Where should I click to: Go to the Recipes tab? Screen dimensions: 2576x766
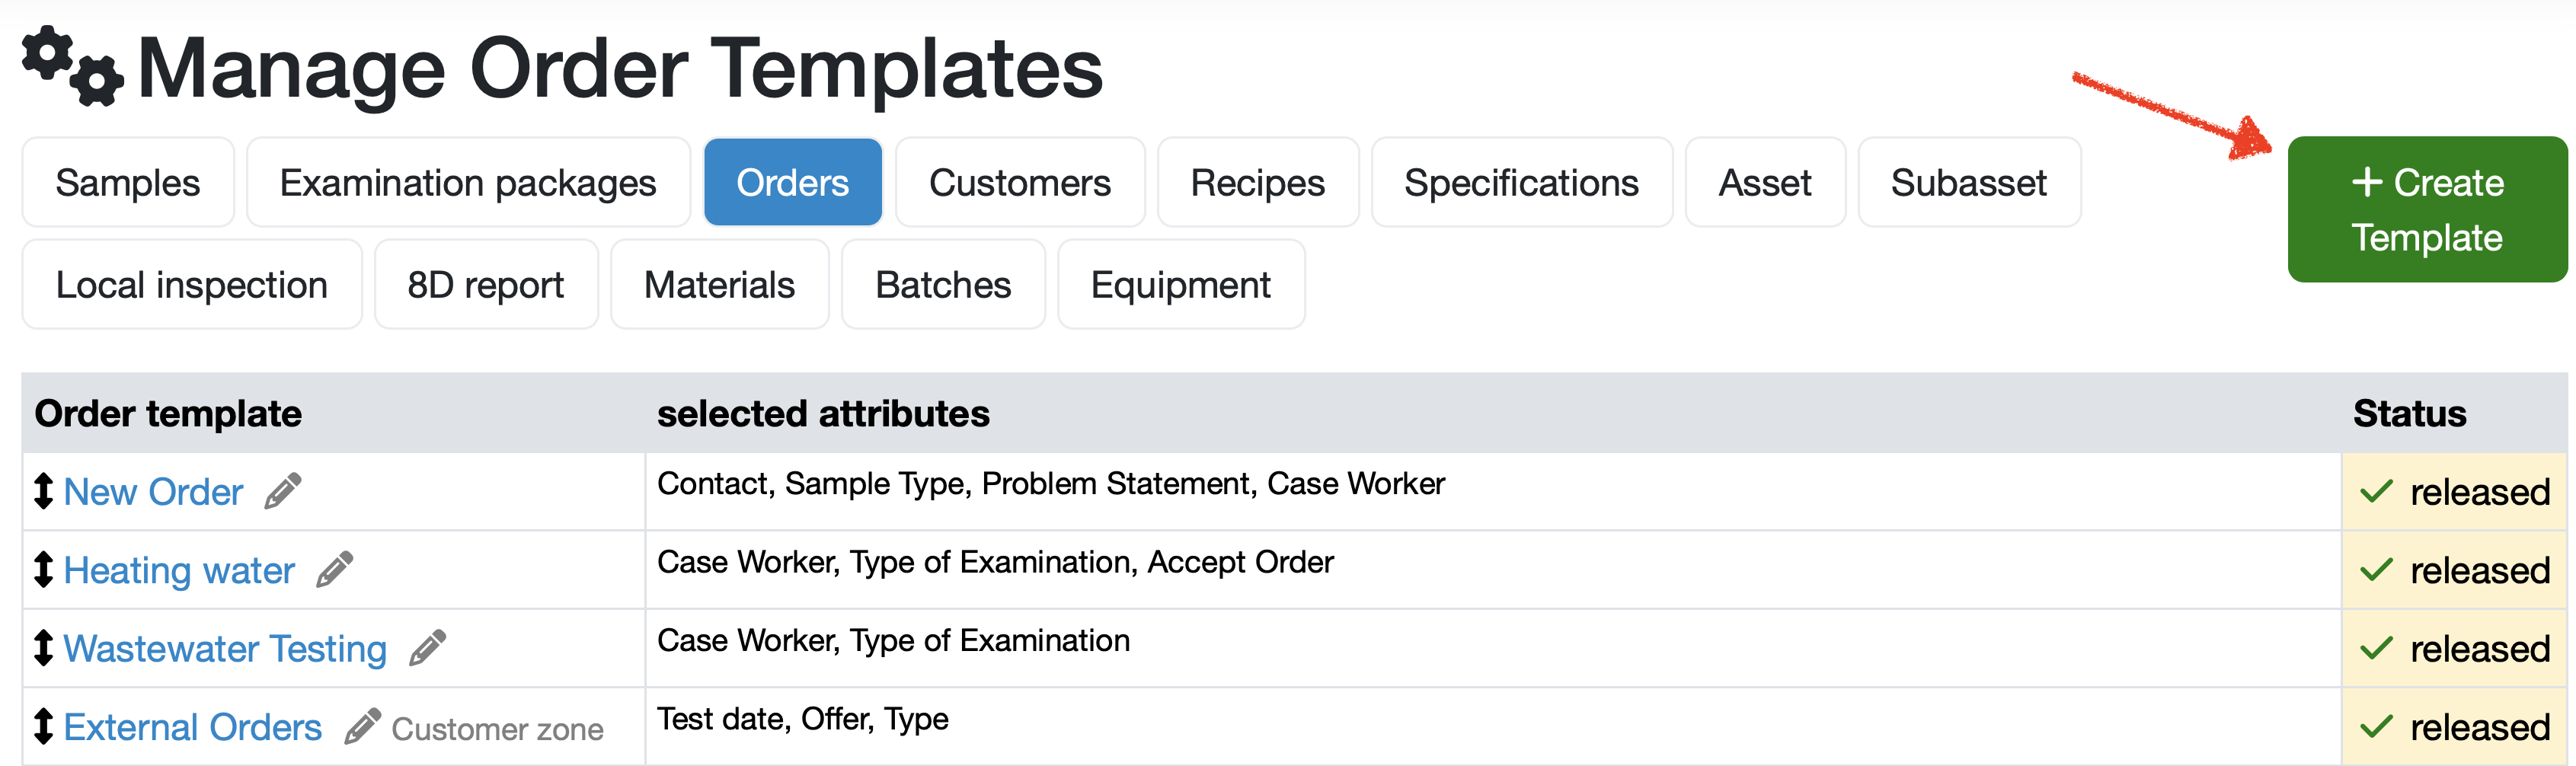coord(1258,183)
